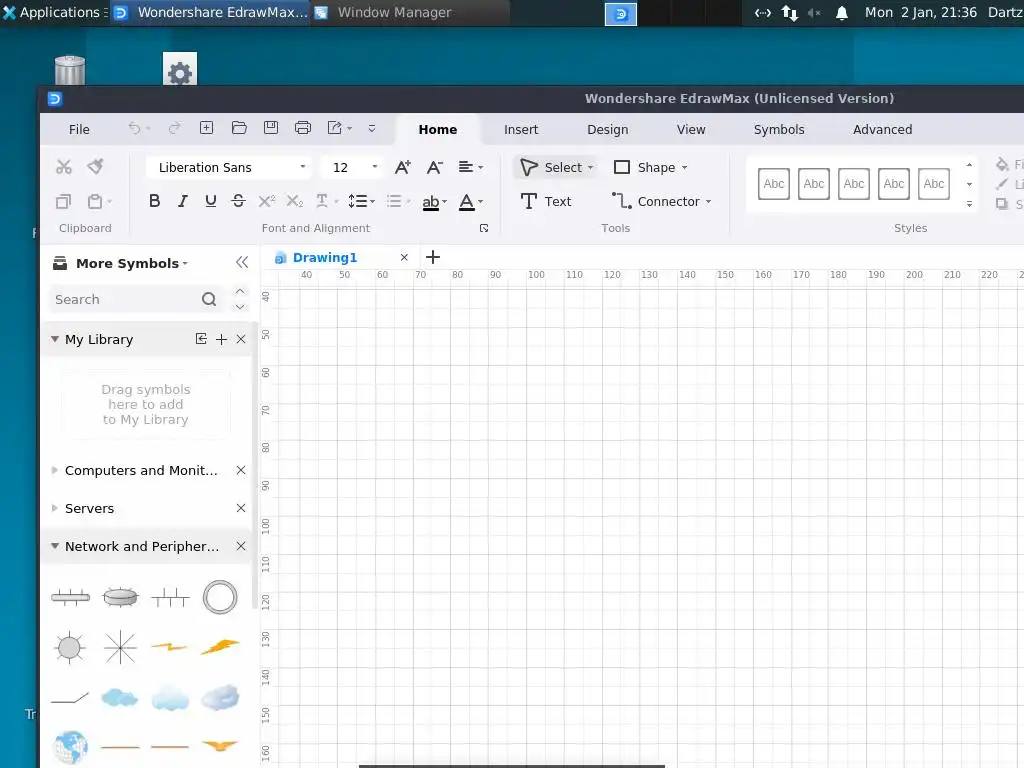This screenshot has height=768, width=1024.
Task: Apply the fifth Abc style preset
Action: (934, 184)
